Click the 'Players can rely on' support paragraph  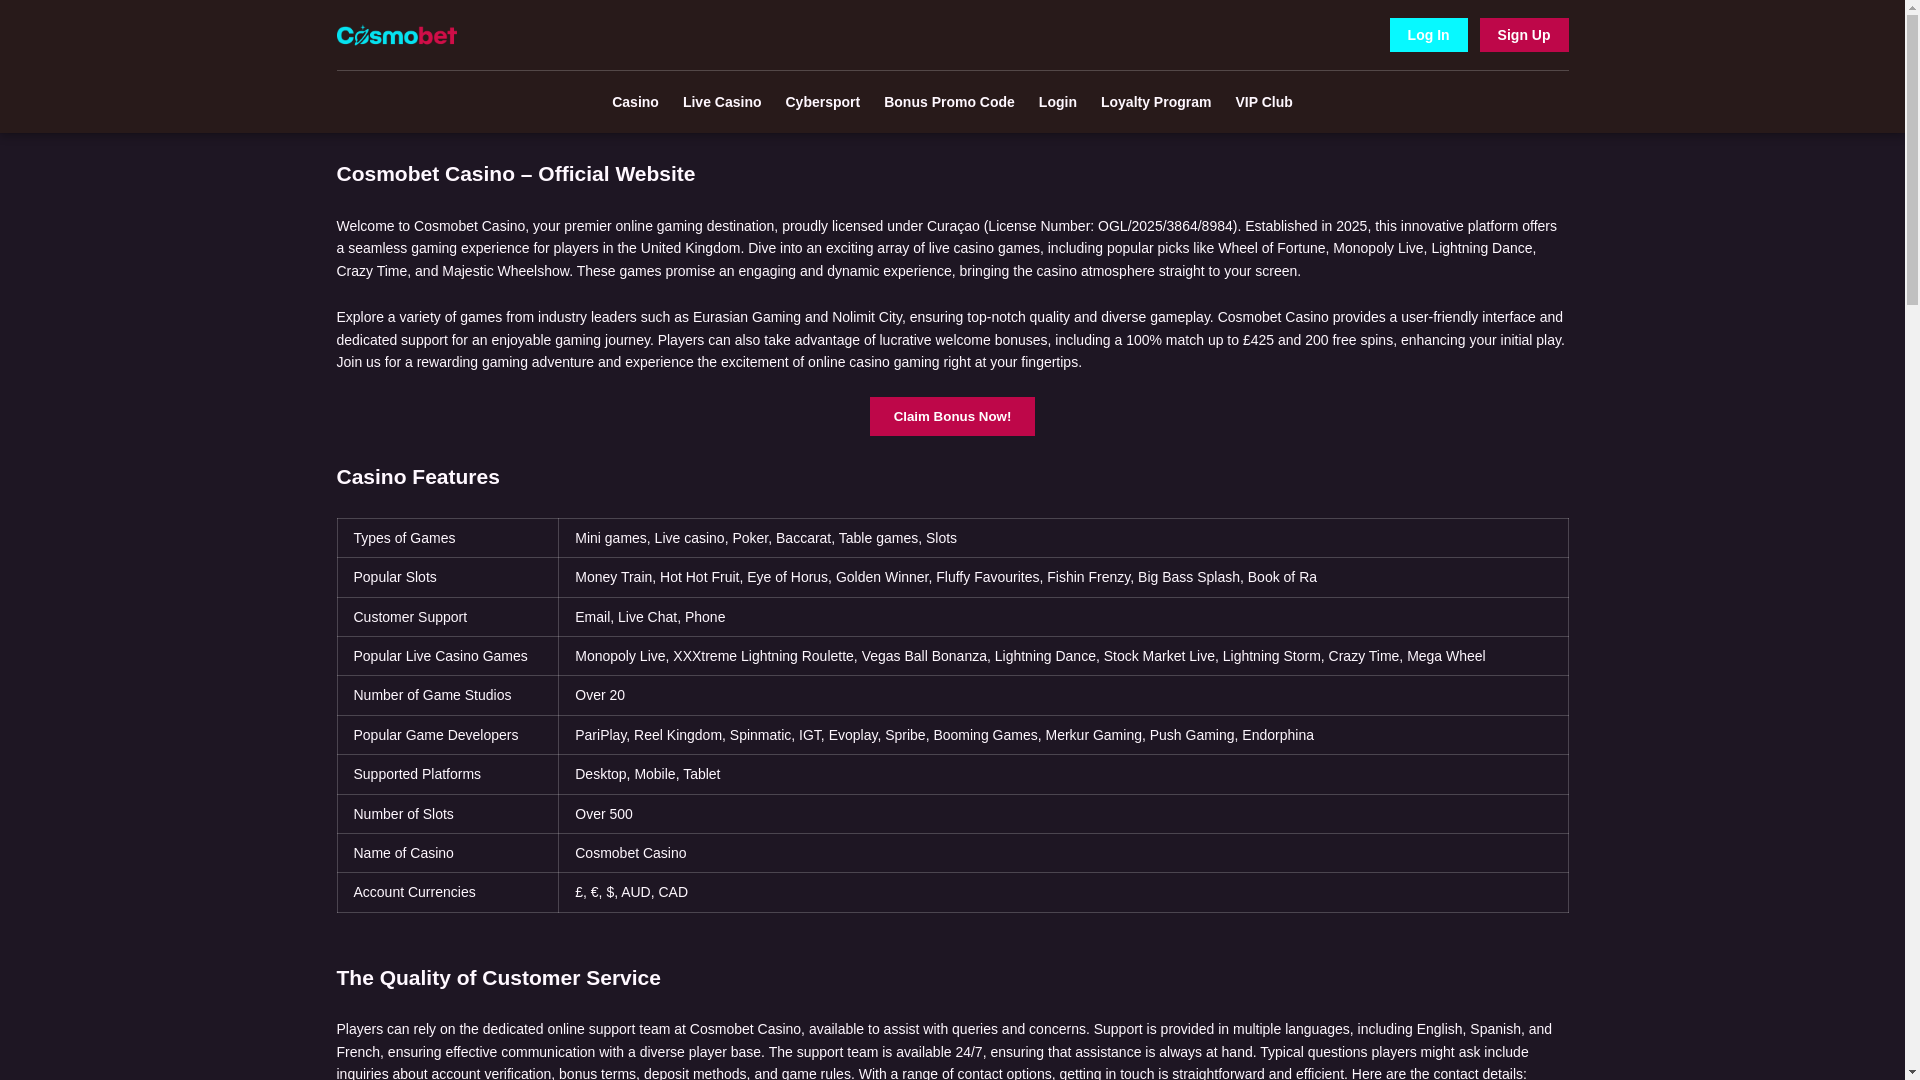click(x=952, y=1051)
